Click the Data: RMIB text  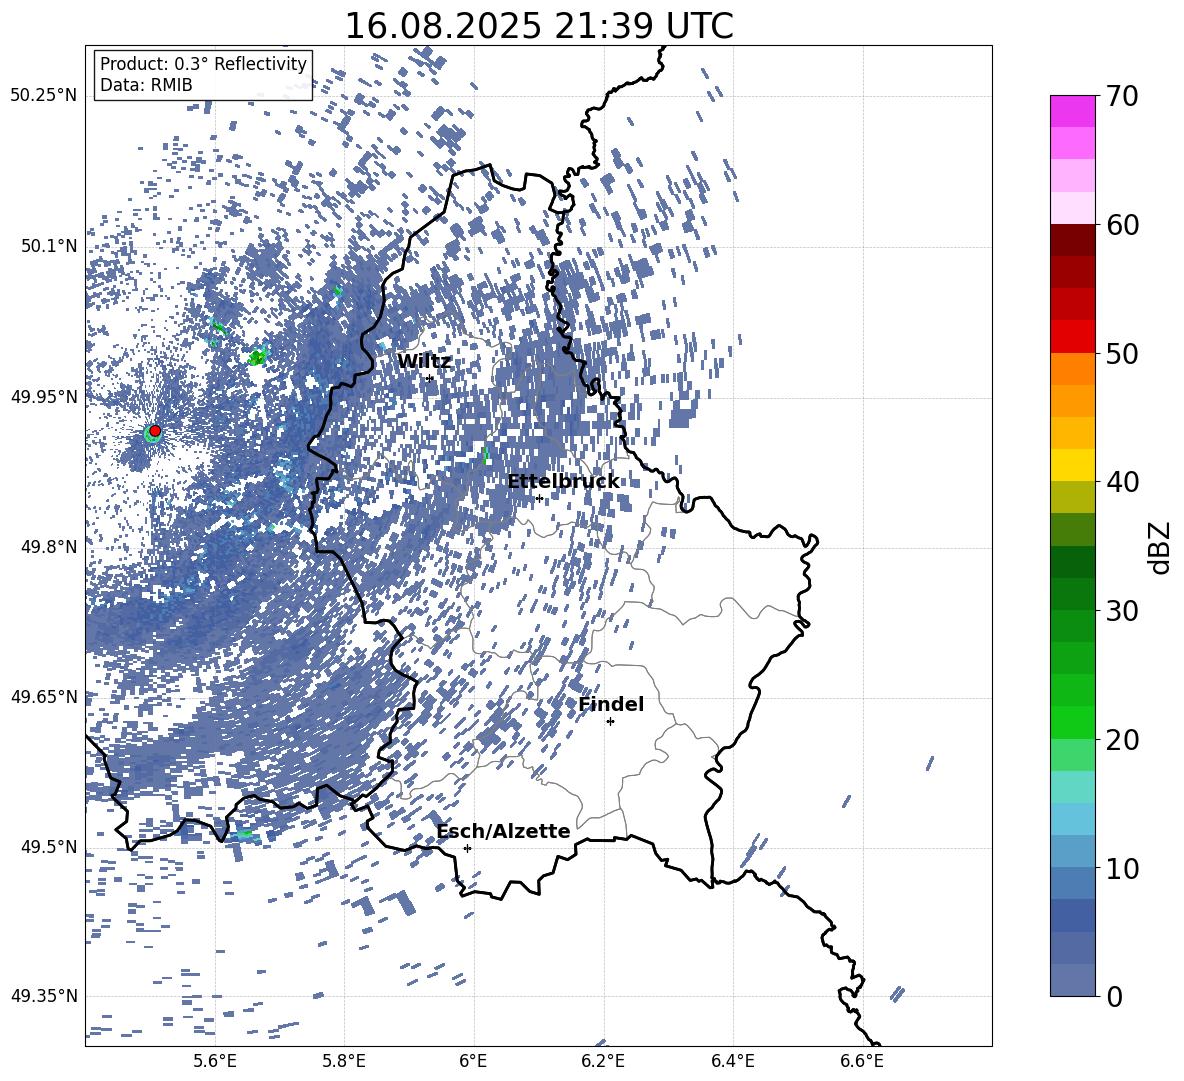click(x=146, y=85)
